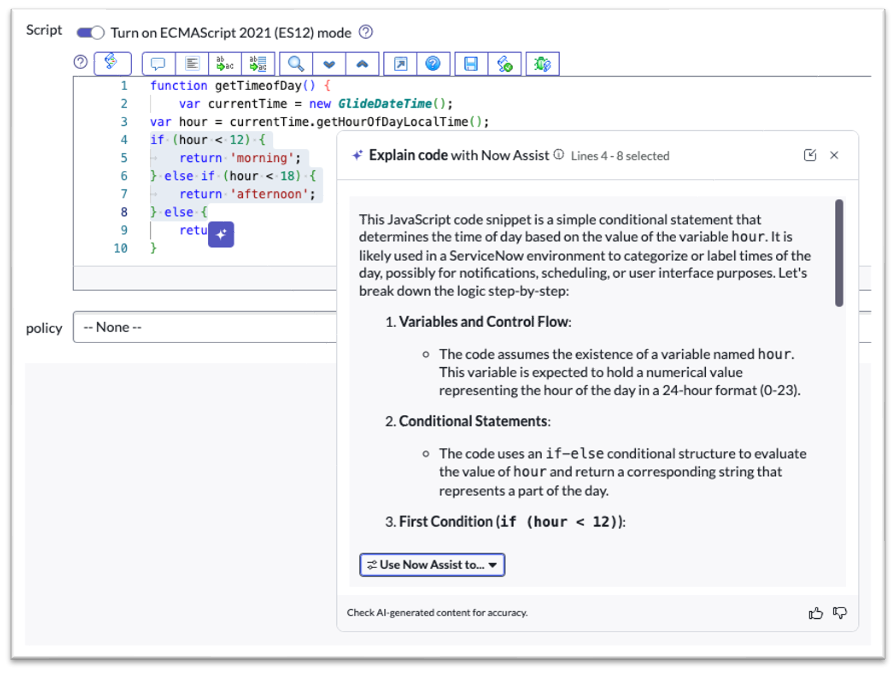Click the replace all icon
This screenshot has height=674, width=896.
click(258, 63)
